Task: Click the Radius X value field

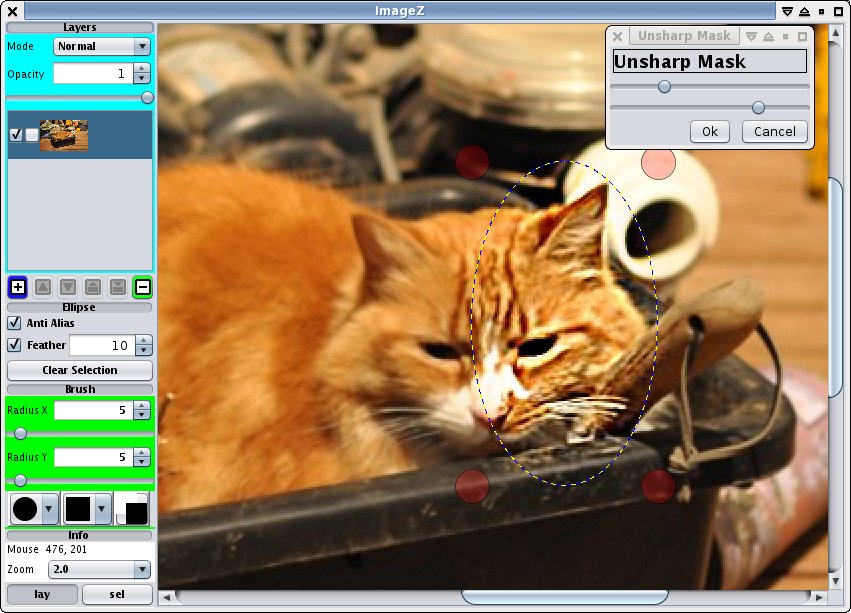Action: point(93,410)
